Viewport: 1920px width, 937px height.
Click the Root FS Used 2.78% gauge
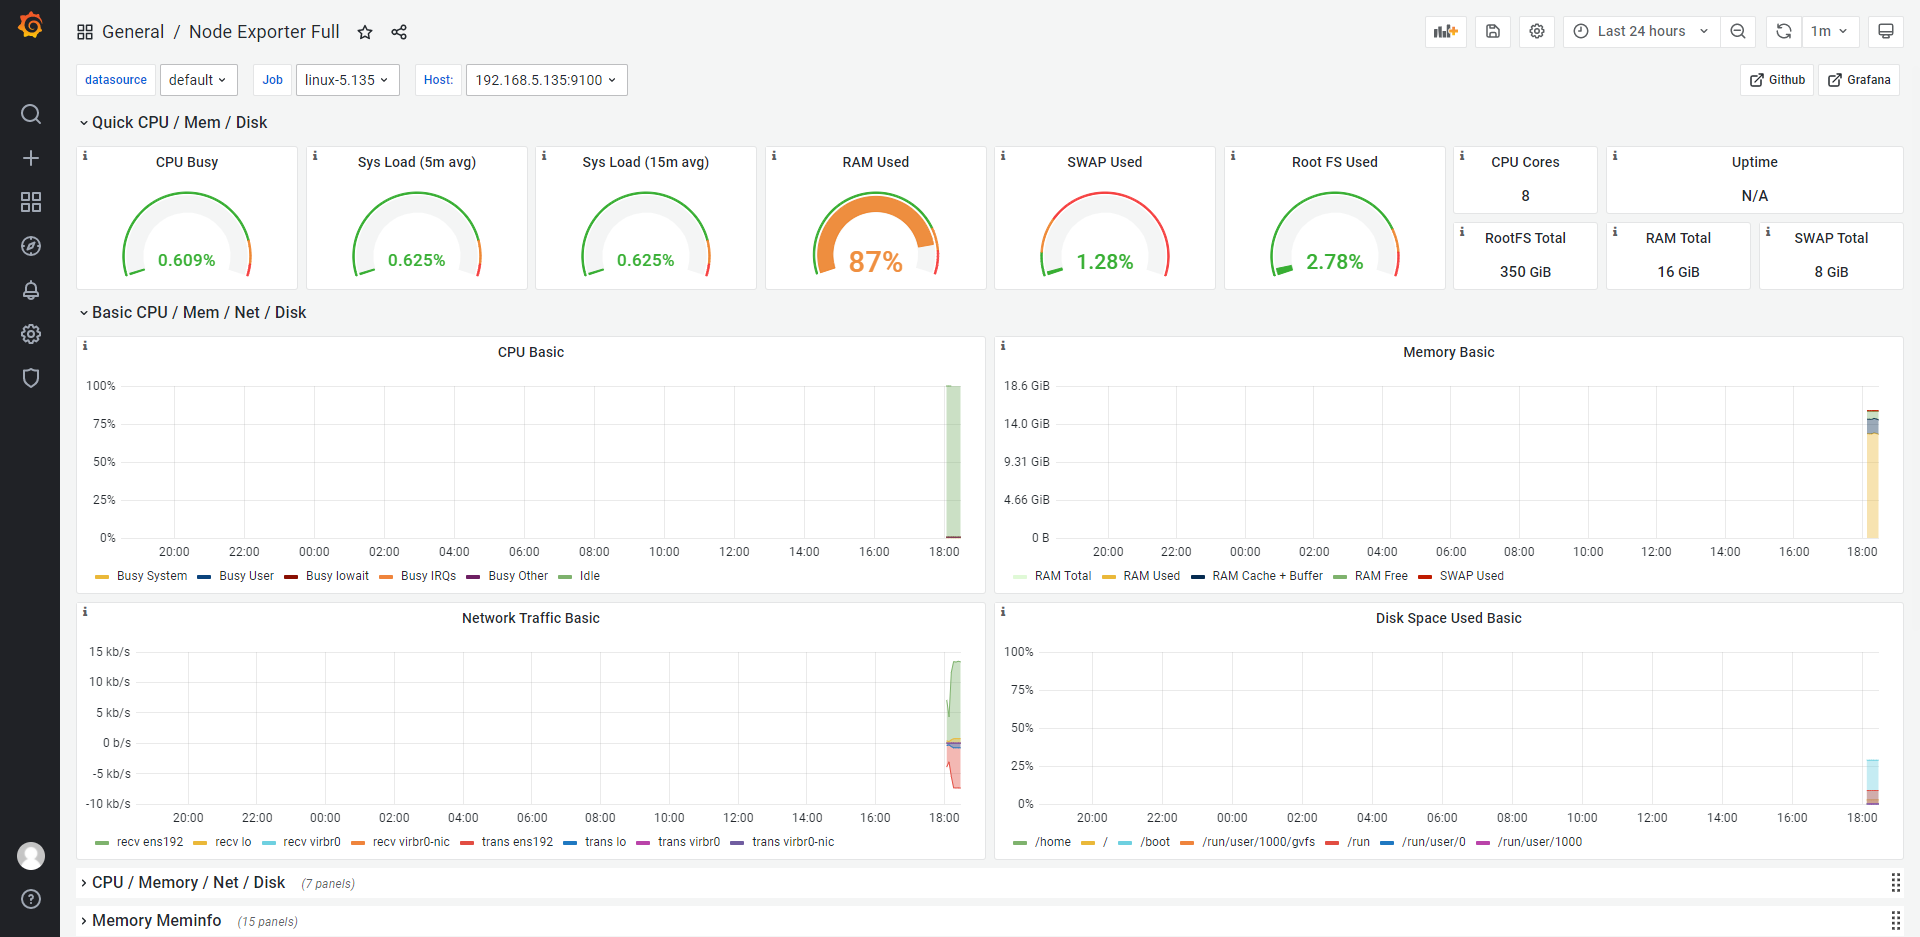[1335, 236]
